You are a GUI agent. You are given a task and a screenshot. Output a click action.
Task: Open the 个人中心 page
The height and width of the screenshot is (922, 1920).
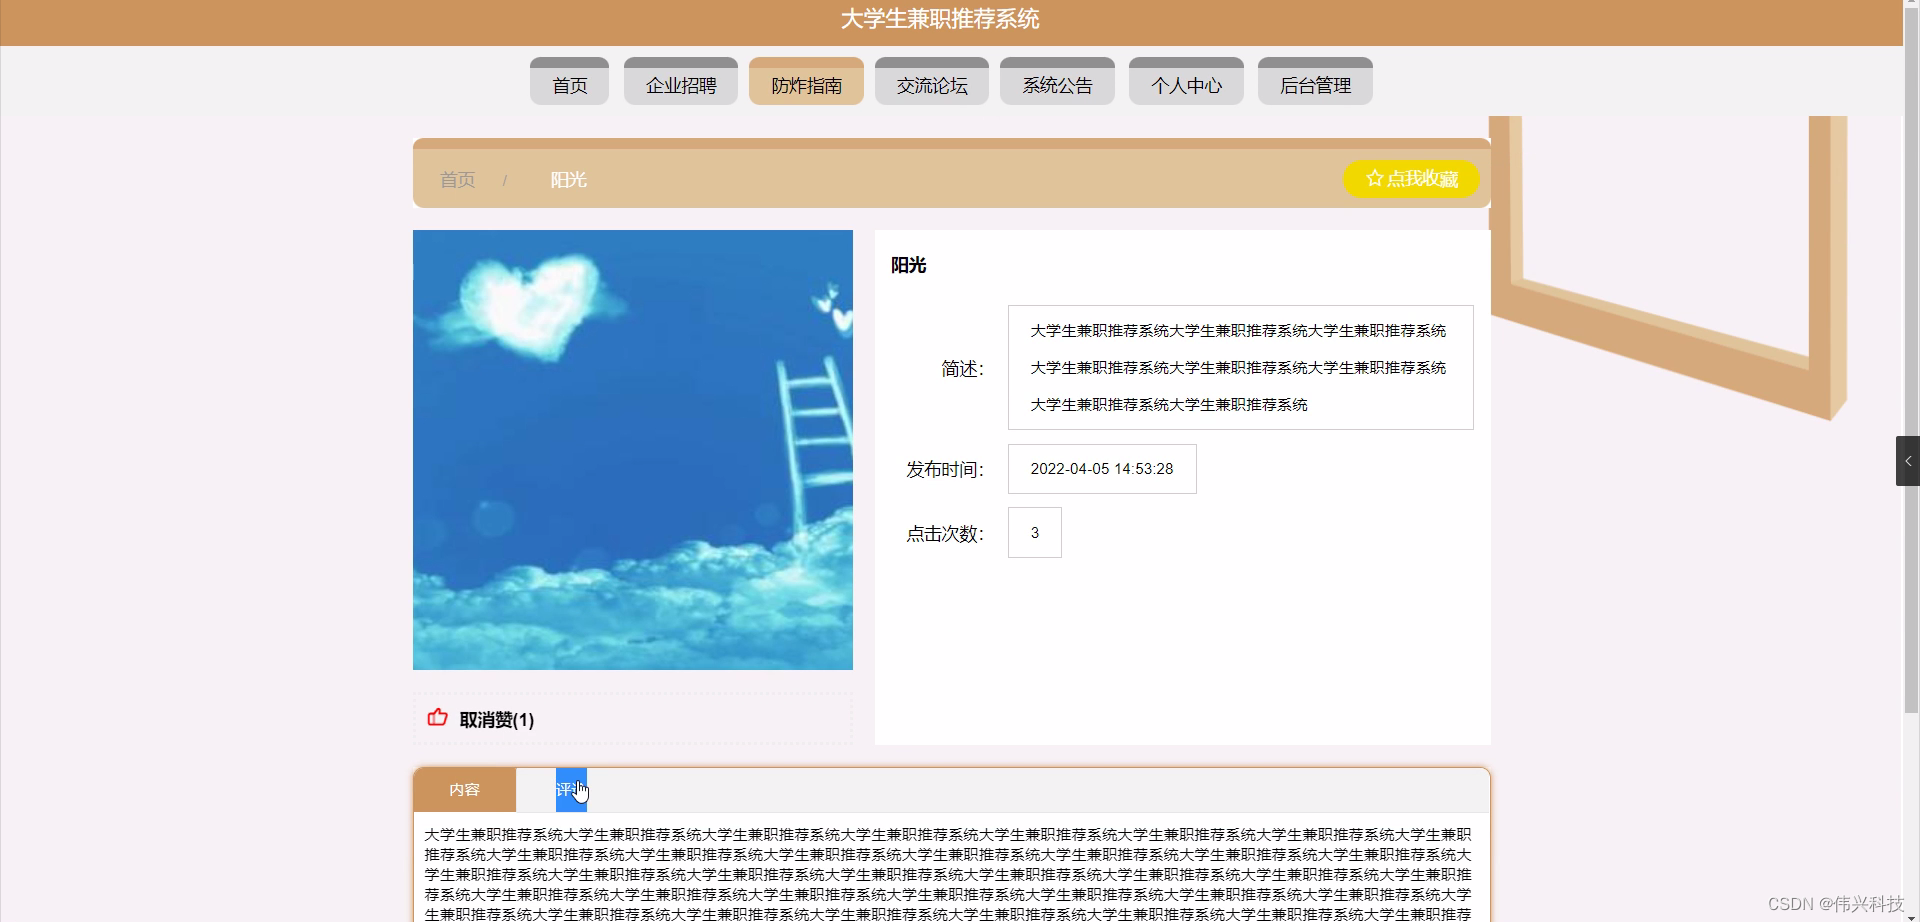click(1185, 84)
